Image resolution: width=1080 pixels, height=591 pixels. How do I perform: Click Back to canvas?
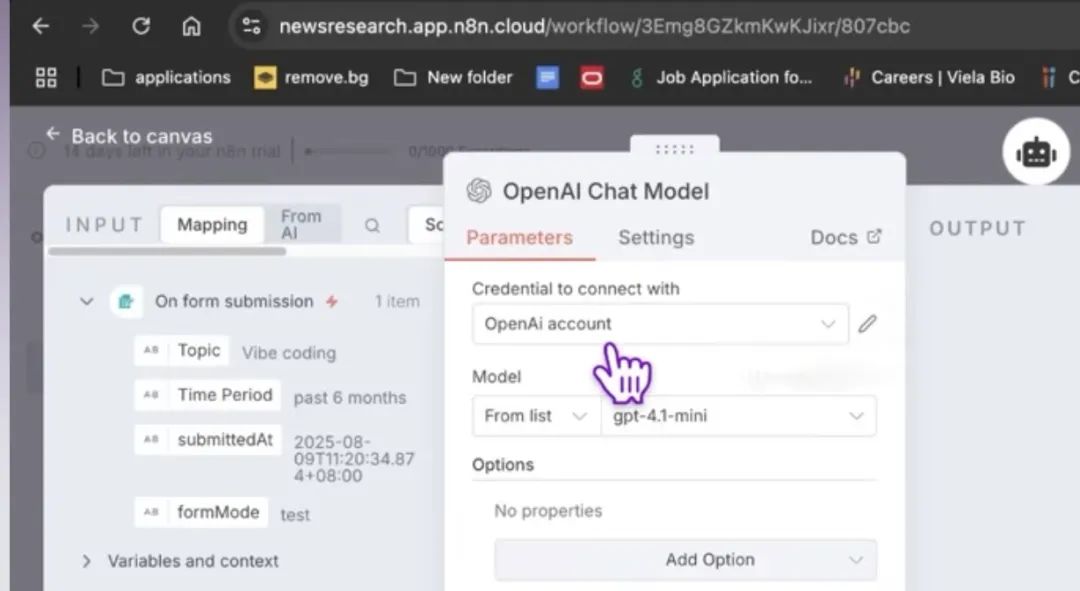129,136
